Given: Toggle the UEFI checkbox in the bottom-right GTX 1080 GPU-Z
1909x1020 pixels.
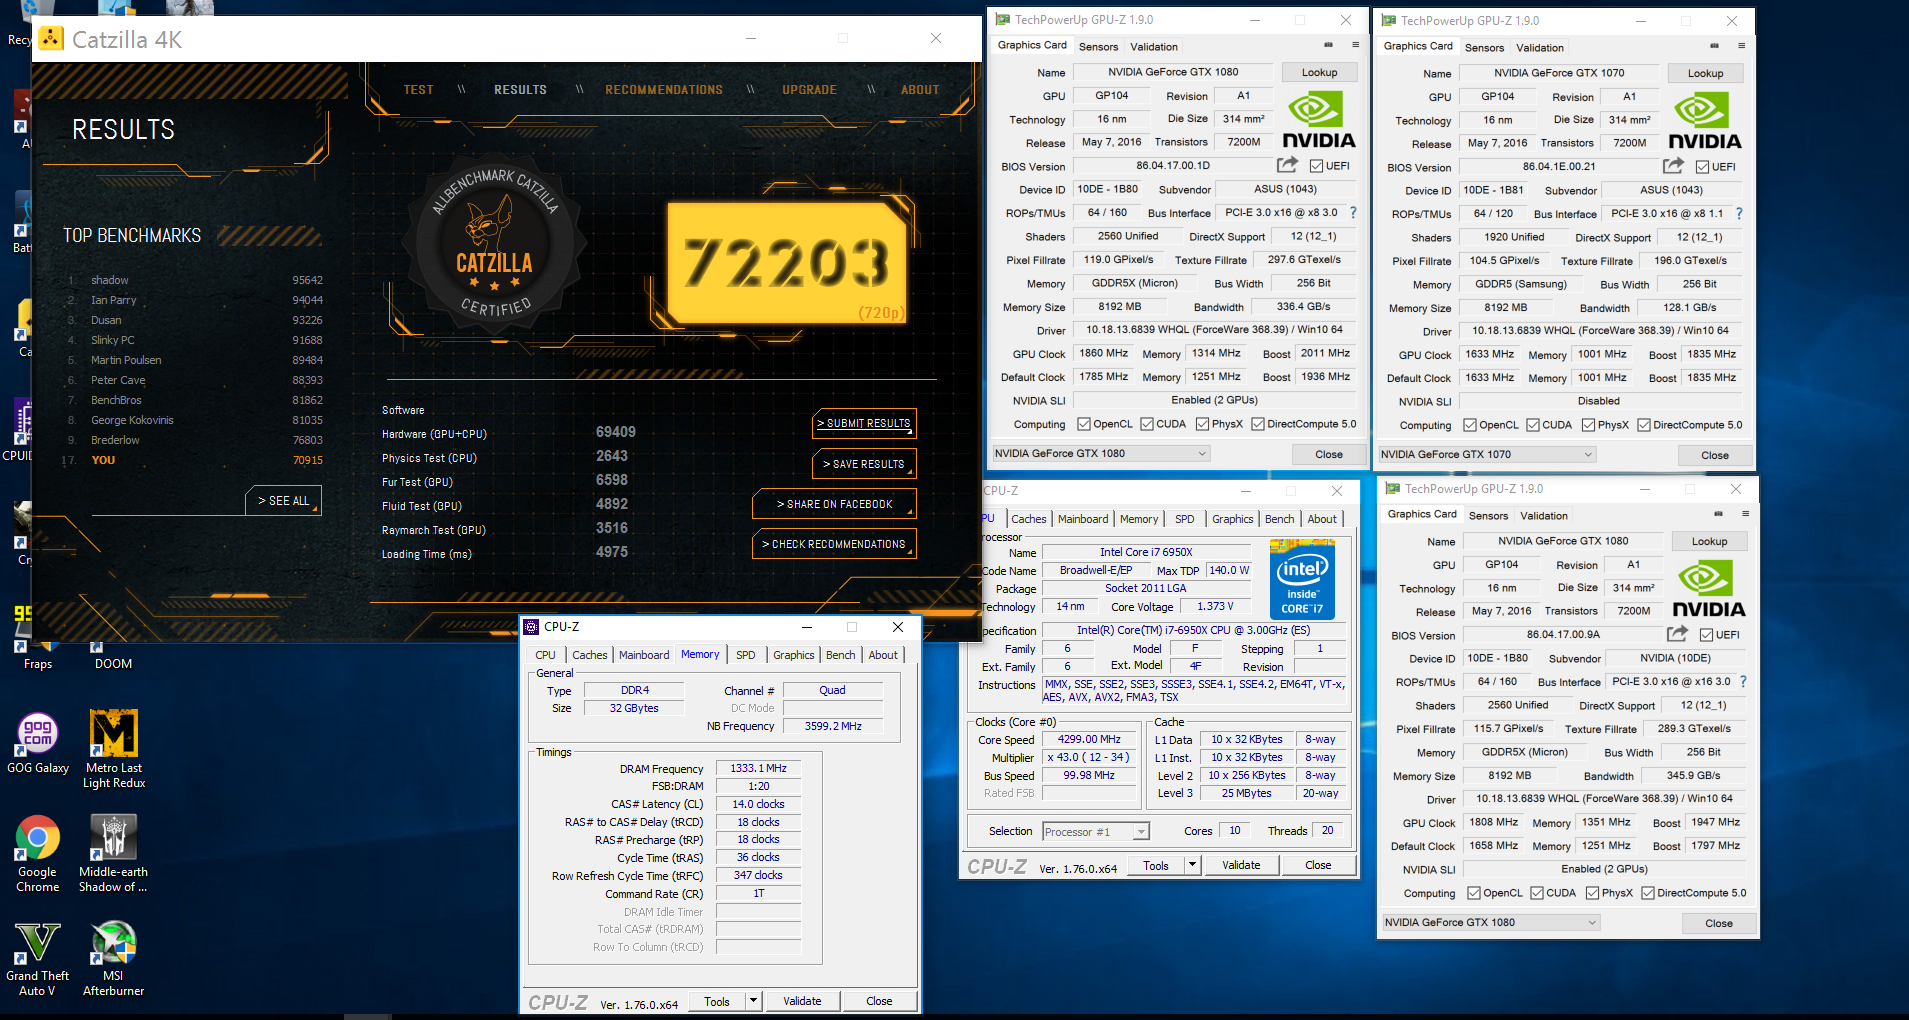Looking at the screenshot, I should (x=1706, y=635).
